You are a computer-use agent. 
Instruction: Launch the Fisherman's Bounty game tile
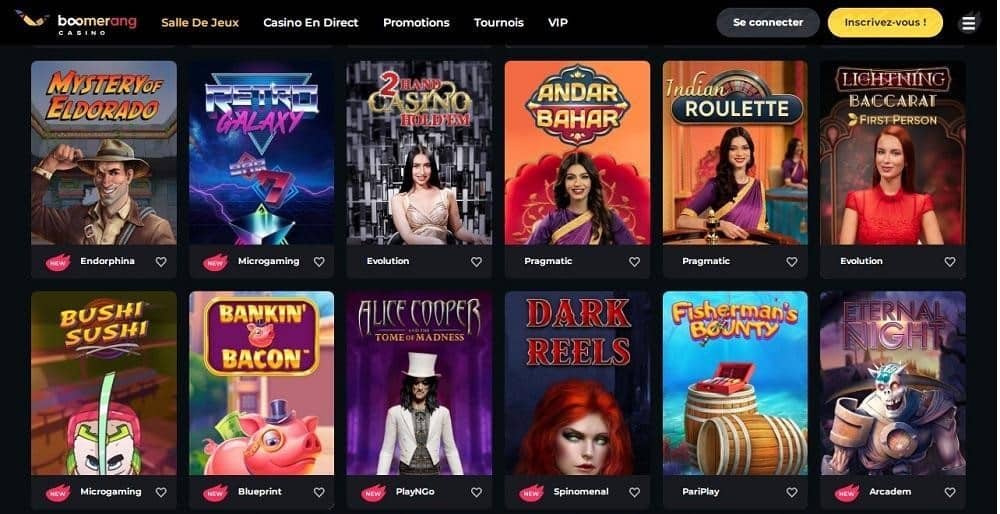[735, 383]
